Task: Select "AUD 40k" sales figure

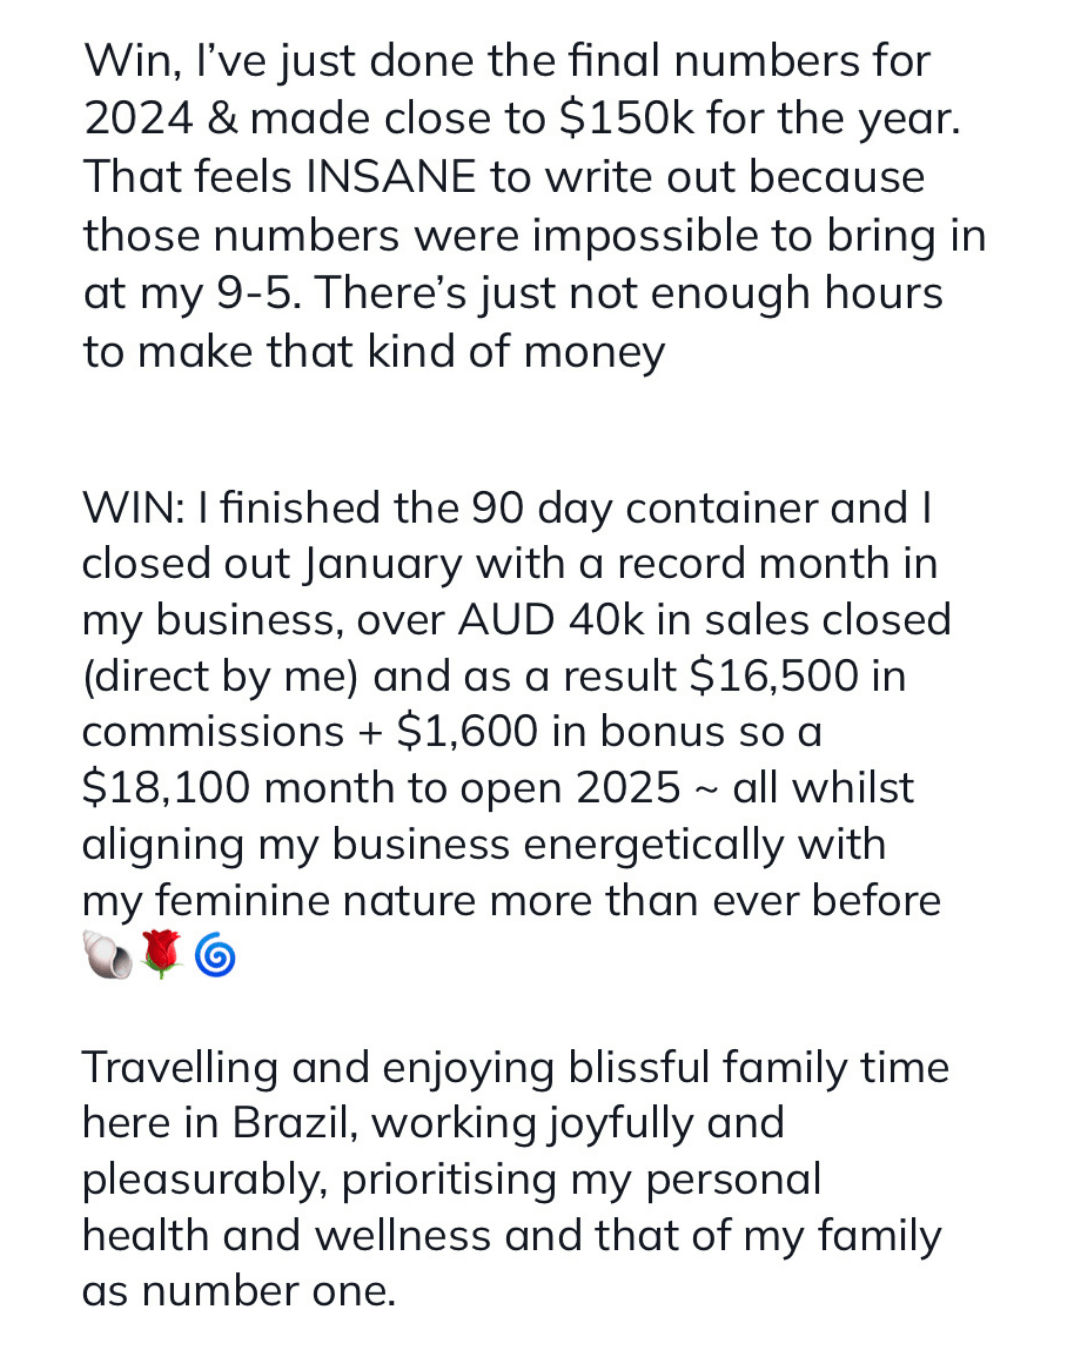Action: click(x=551, y=620)
